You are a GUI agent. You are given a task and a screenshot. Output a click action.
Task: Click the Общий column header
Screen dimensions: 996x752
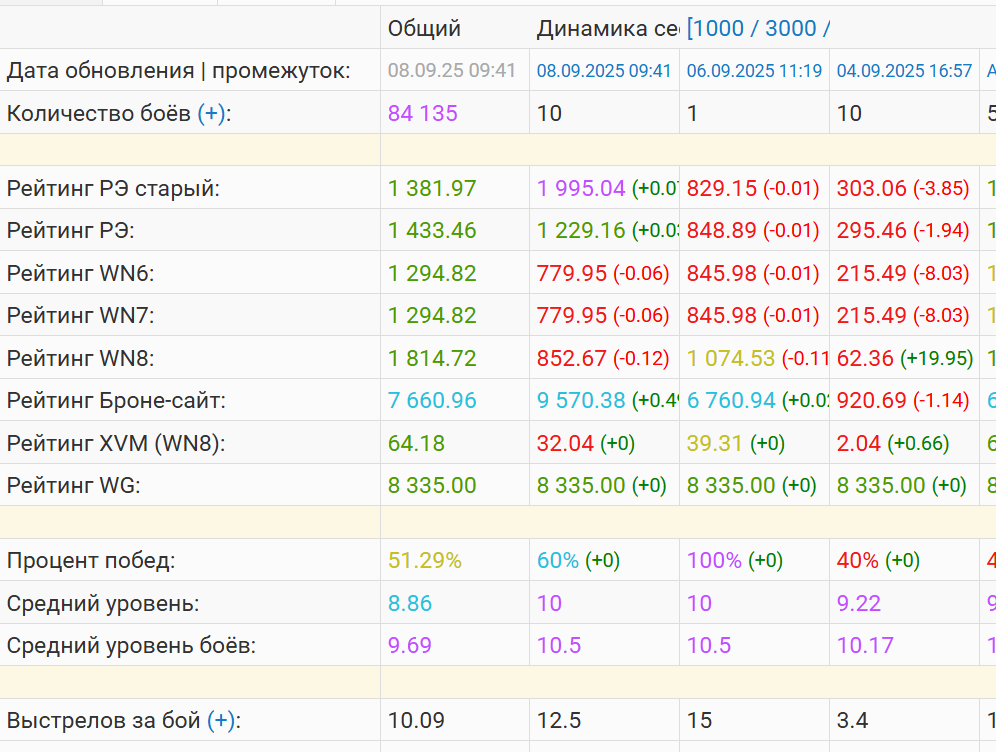click(x=424, y=28)
